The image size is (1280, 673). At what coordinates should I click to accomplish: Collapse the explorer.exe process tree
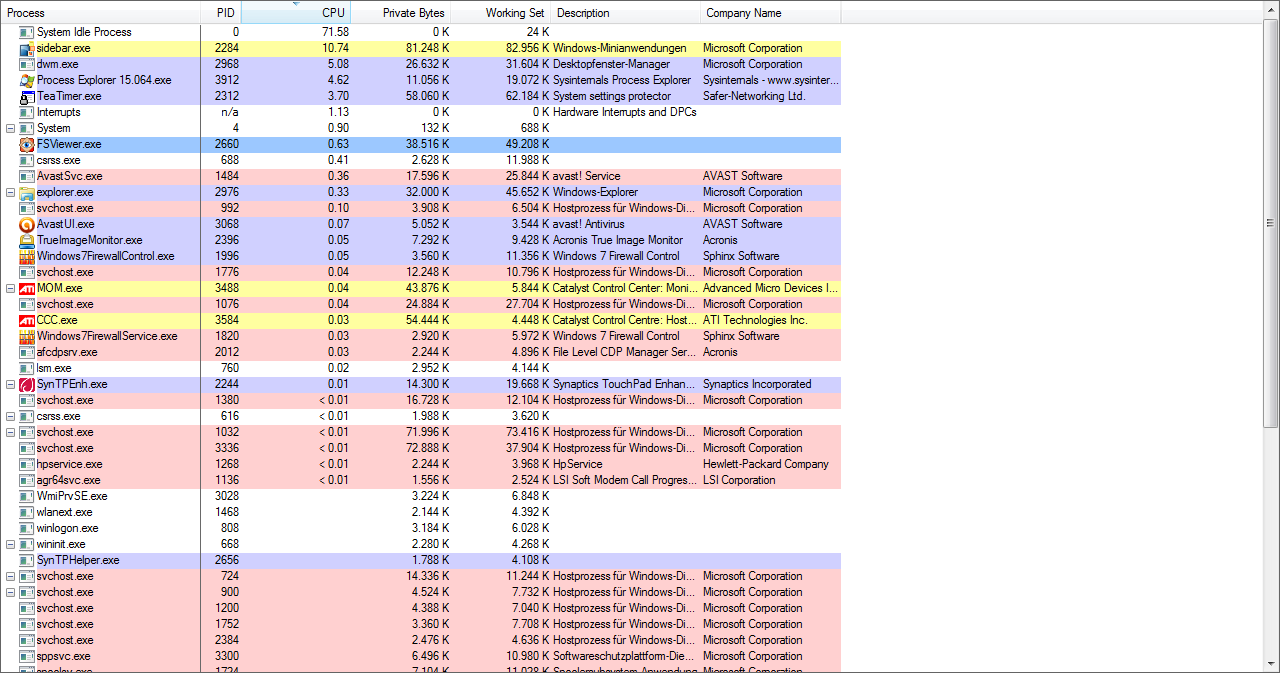(x=10, y=192)
